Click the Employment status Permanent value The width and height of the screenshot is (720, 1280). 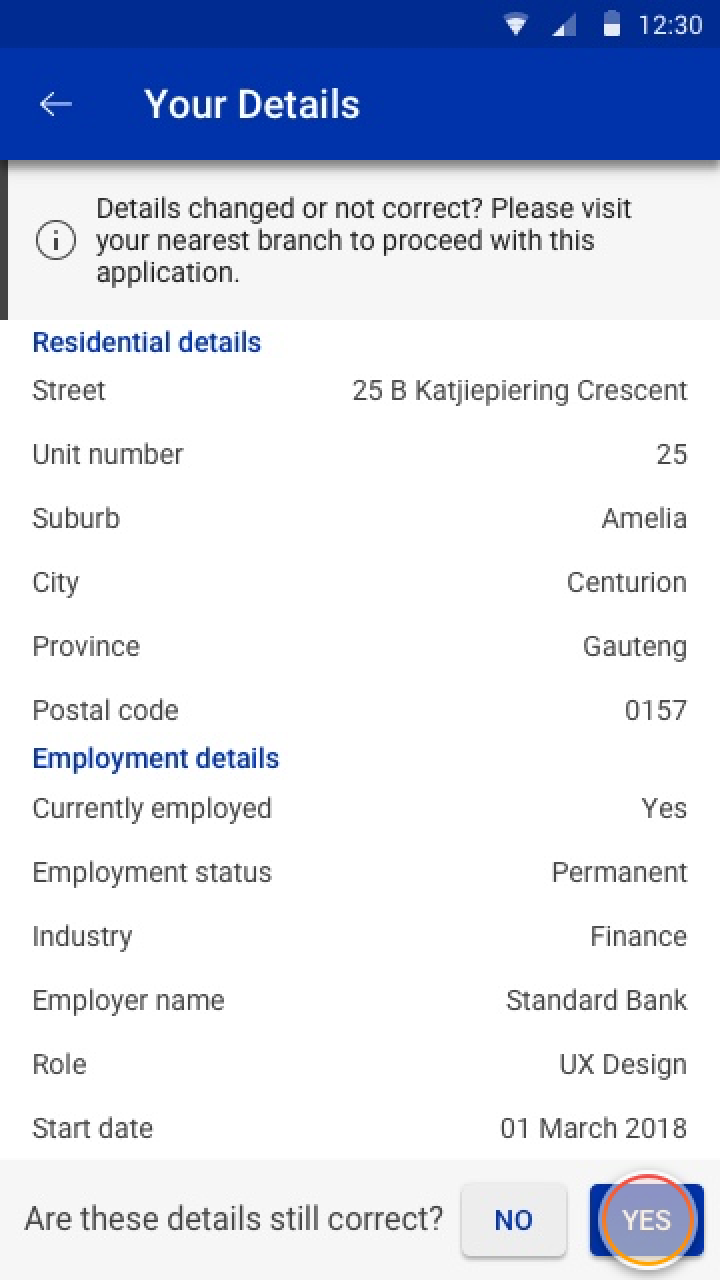(x=619, y=872)
